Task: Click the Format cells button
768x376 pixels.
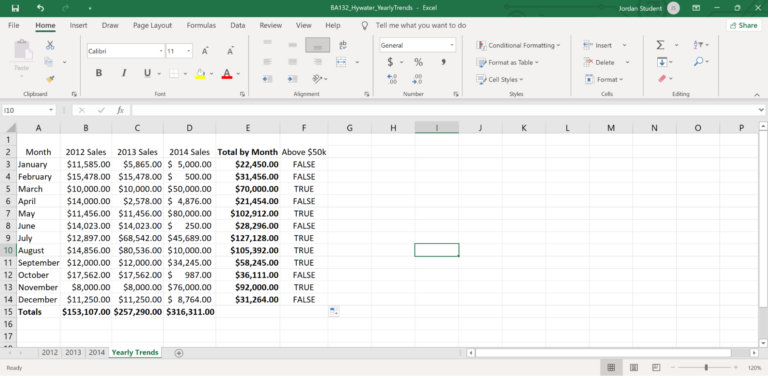Action: pos(603,79)
